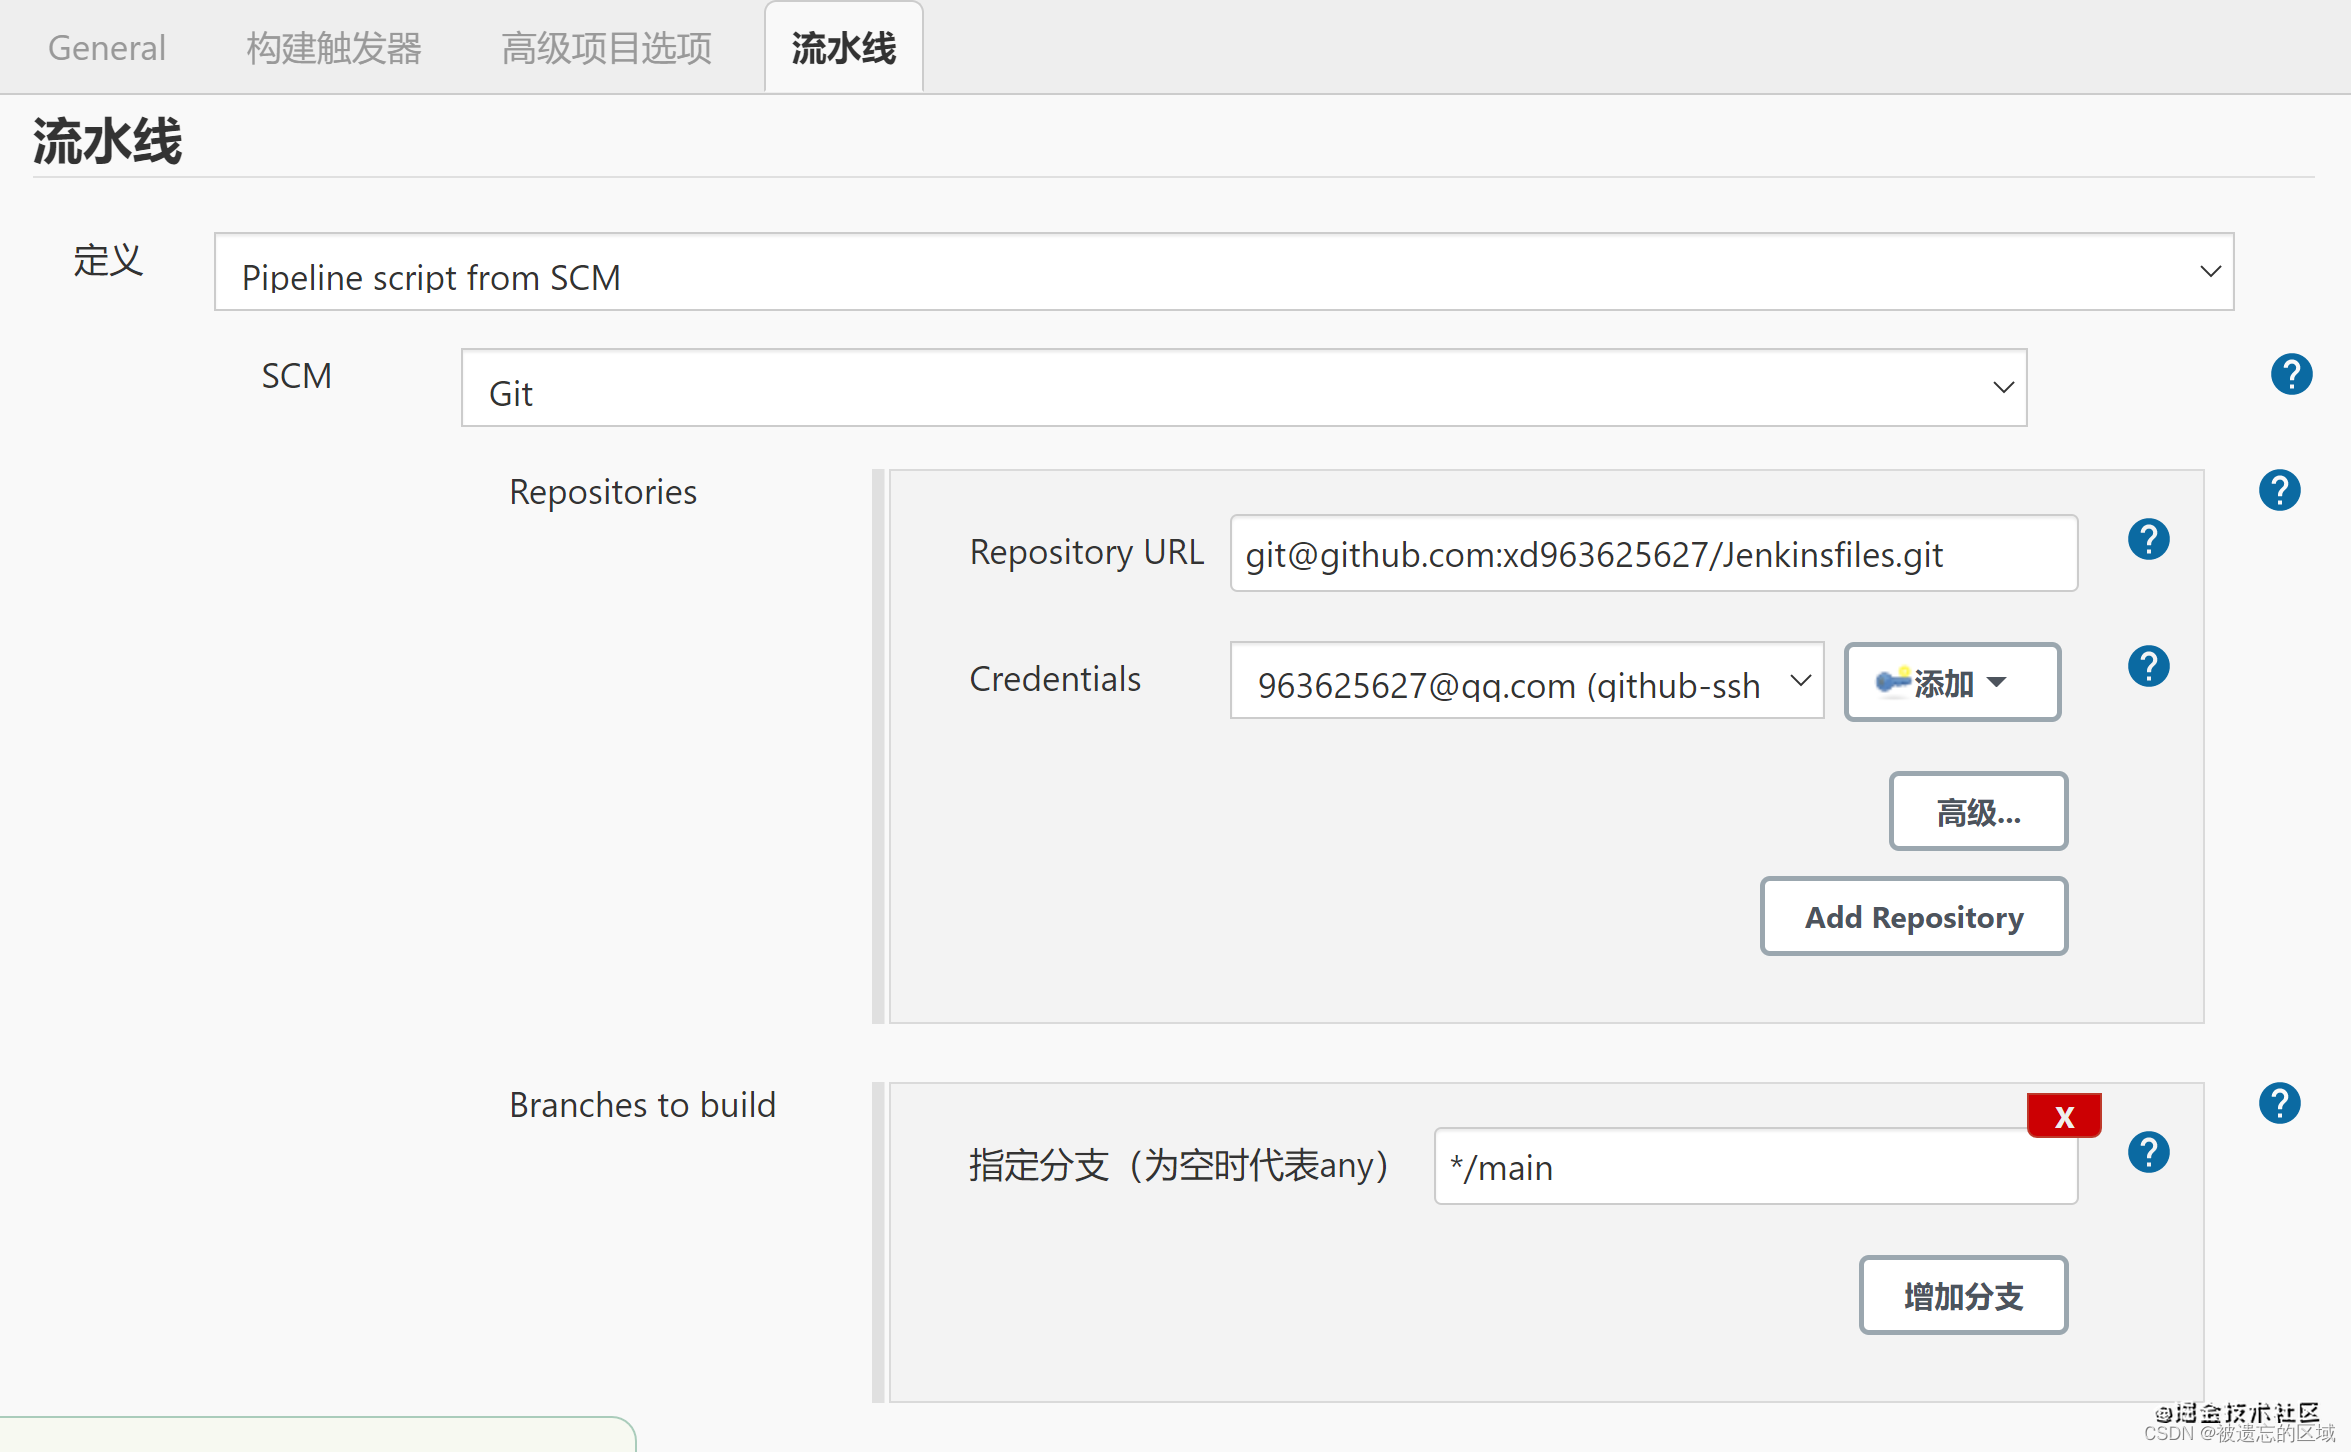2351x1452 pixels.
Task: Click the Credentials label
Action: [x=1055, y=679]
